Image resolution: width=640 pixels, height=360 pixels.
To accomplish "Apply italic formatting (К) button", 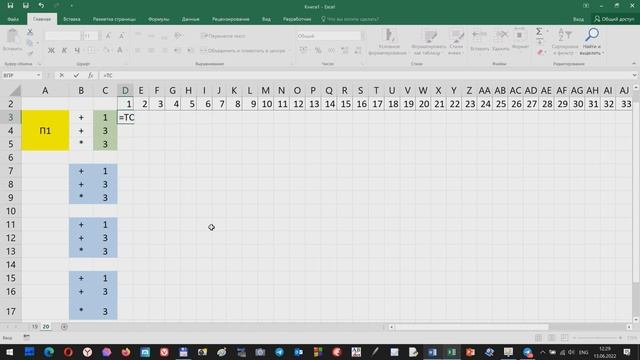I will point(64,50).
